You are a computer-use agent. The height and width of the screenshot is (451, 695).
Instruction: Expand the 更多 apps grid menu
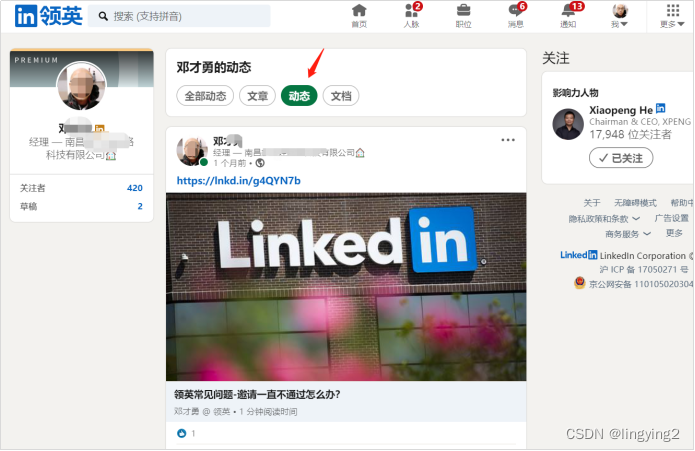pyautogui.click(x=672, y=16)
